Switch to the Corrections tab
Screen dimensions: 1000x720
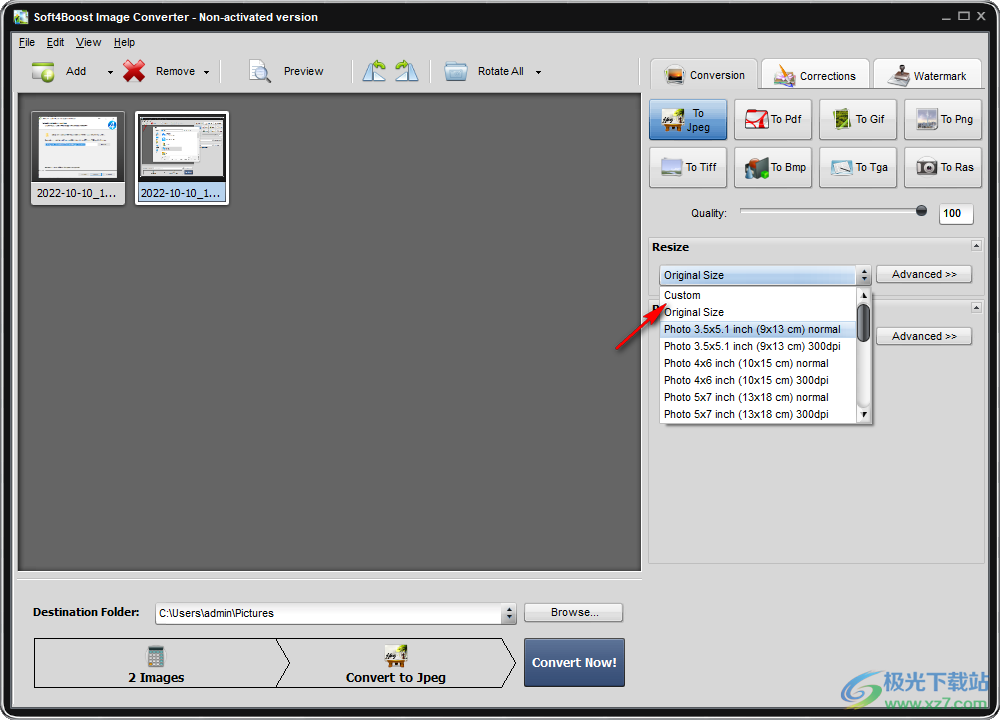[815, 76]
